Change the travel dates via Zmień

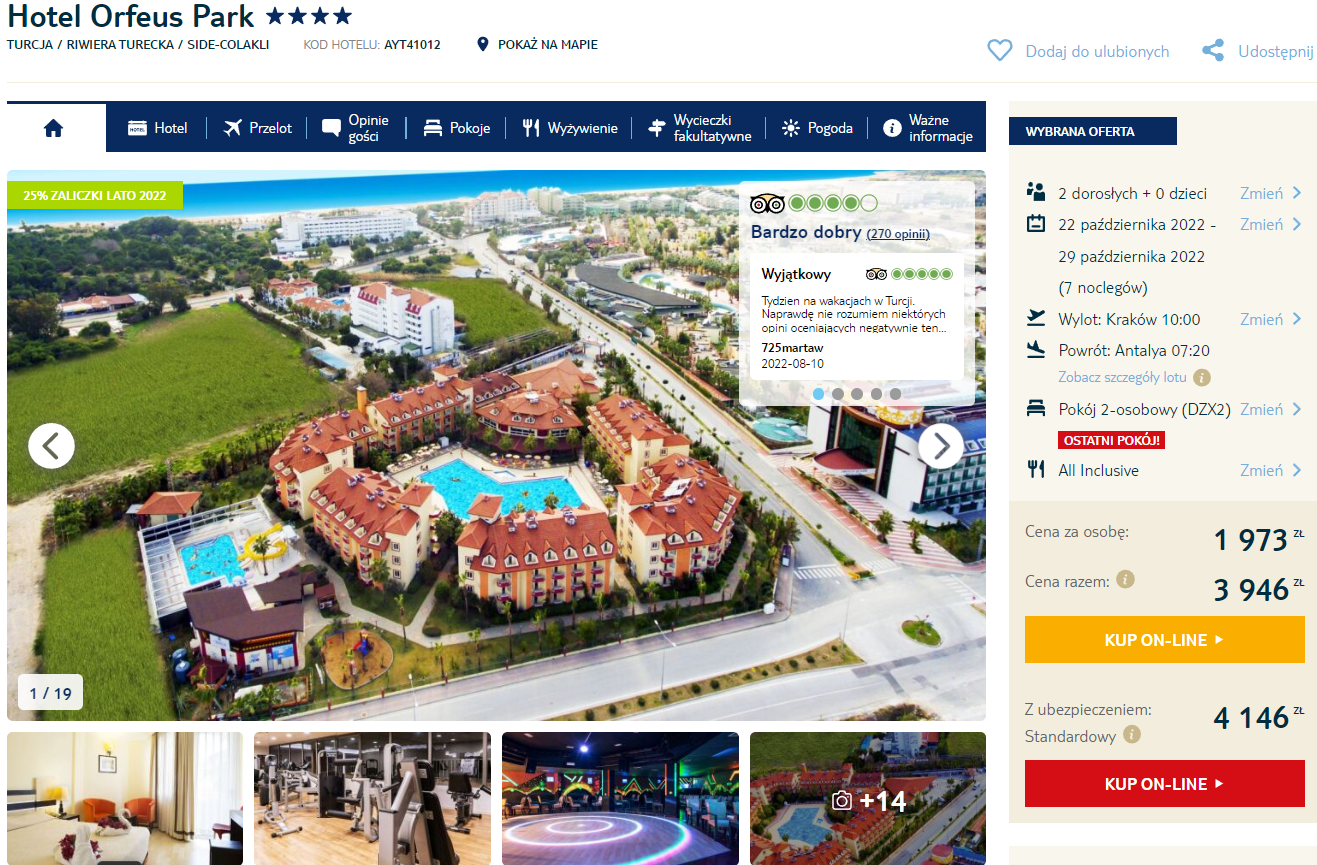(1261, 224)
